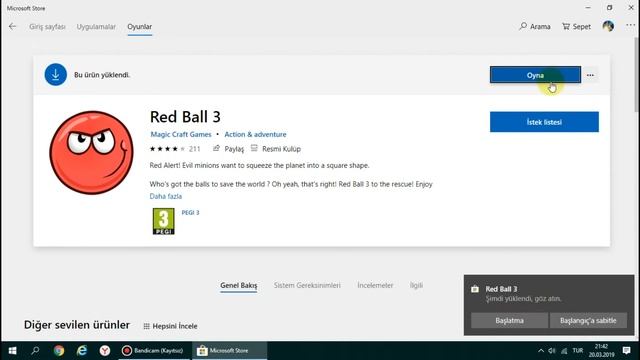Open the volume control in the tray
The image size is (640, 360).
pos(552,351)
